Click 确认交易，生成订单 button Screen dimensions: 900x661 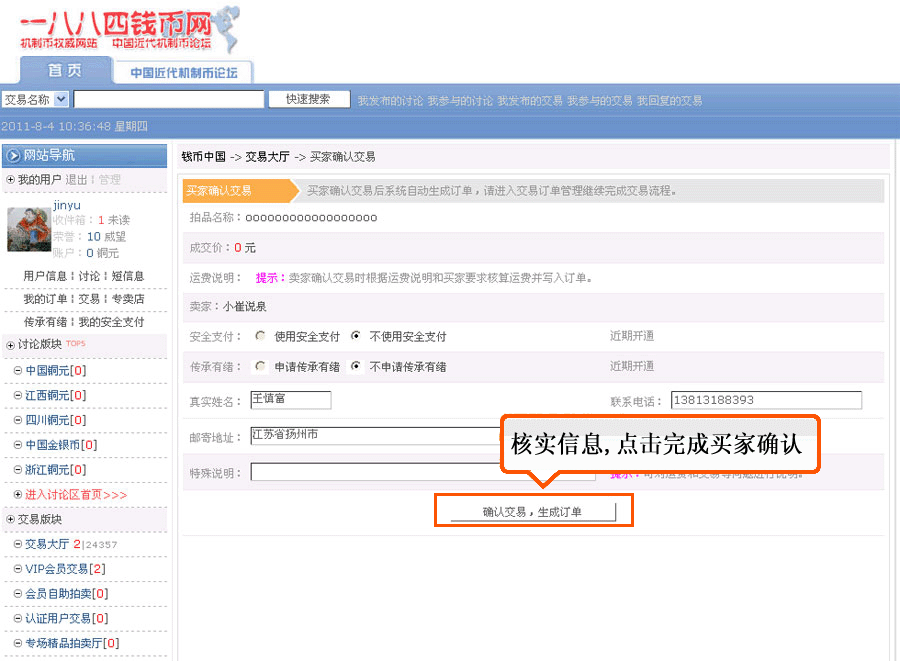click(x=533, y=512)
